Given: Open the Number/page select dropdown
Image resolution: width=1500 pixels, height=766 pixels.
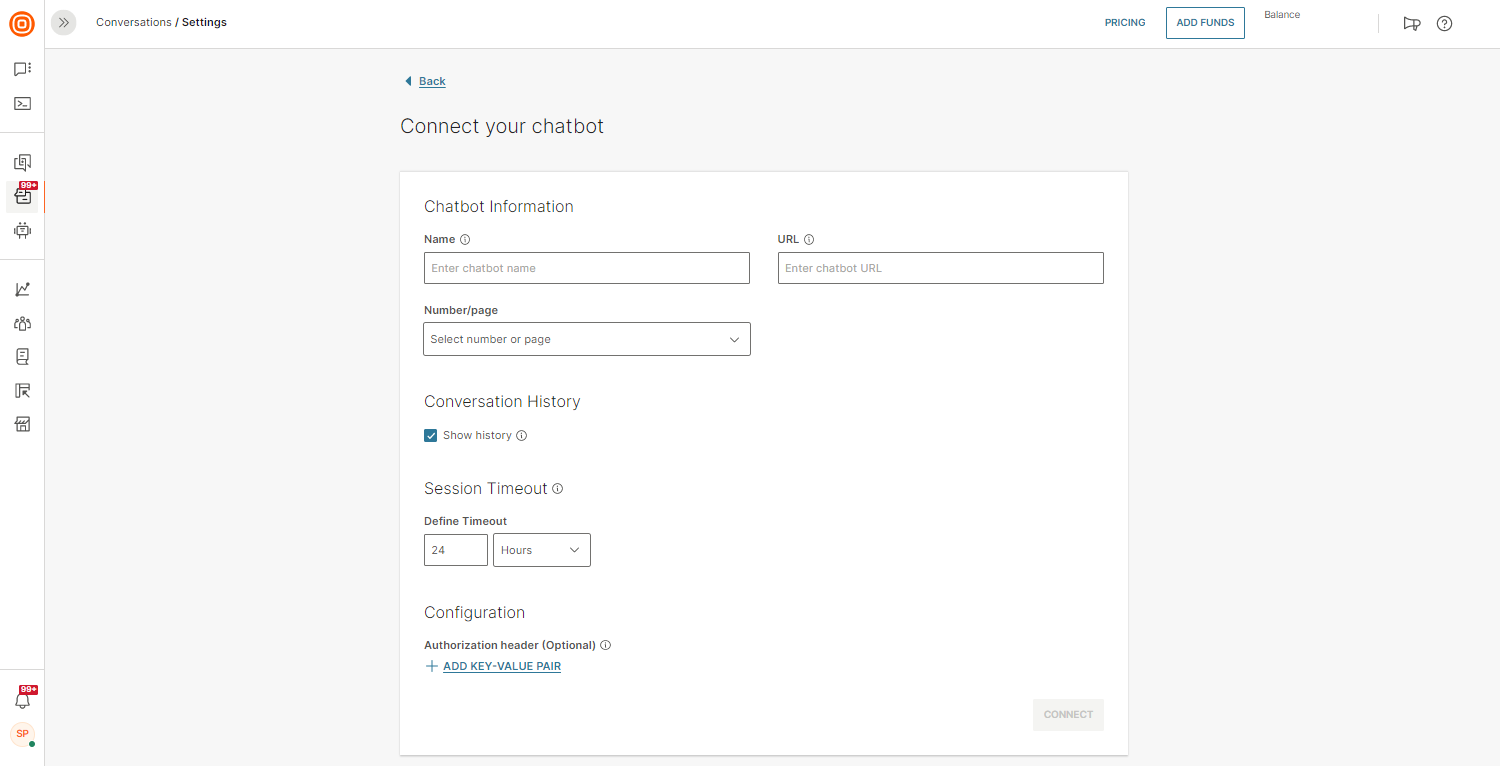Looking at the screenshot, I should [x=587, y=339].
